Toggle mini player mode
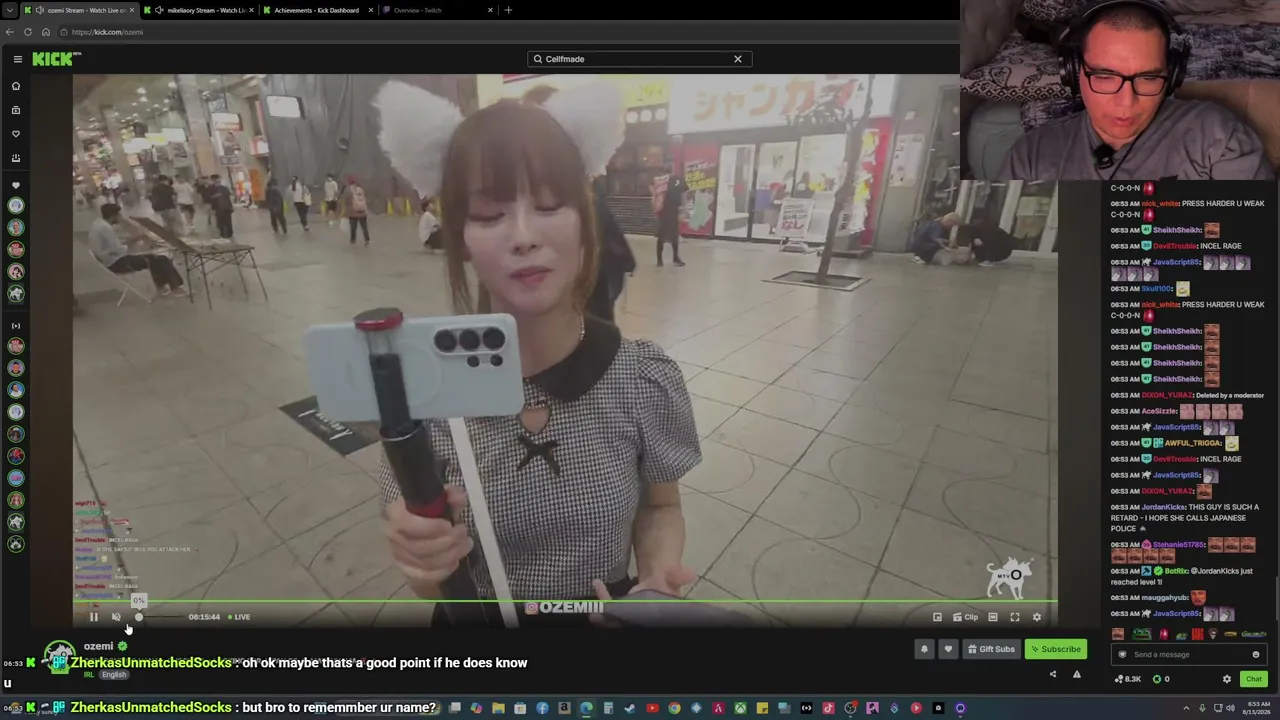This screenshot has height=720, width=1280. tap(937, 617)
